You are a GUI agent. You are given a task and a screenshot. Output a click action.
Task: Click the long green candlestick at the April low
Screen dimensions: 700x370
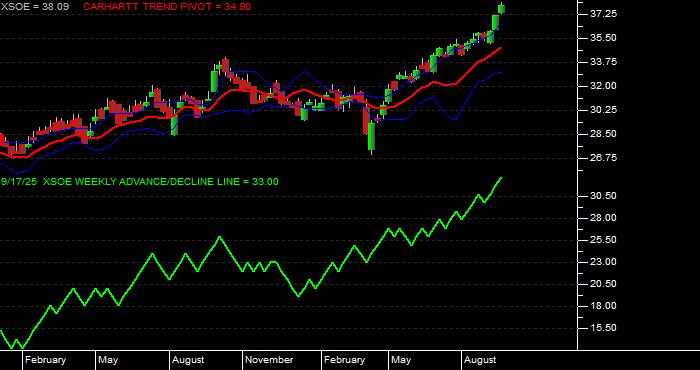tap(371, 137)
